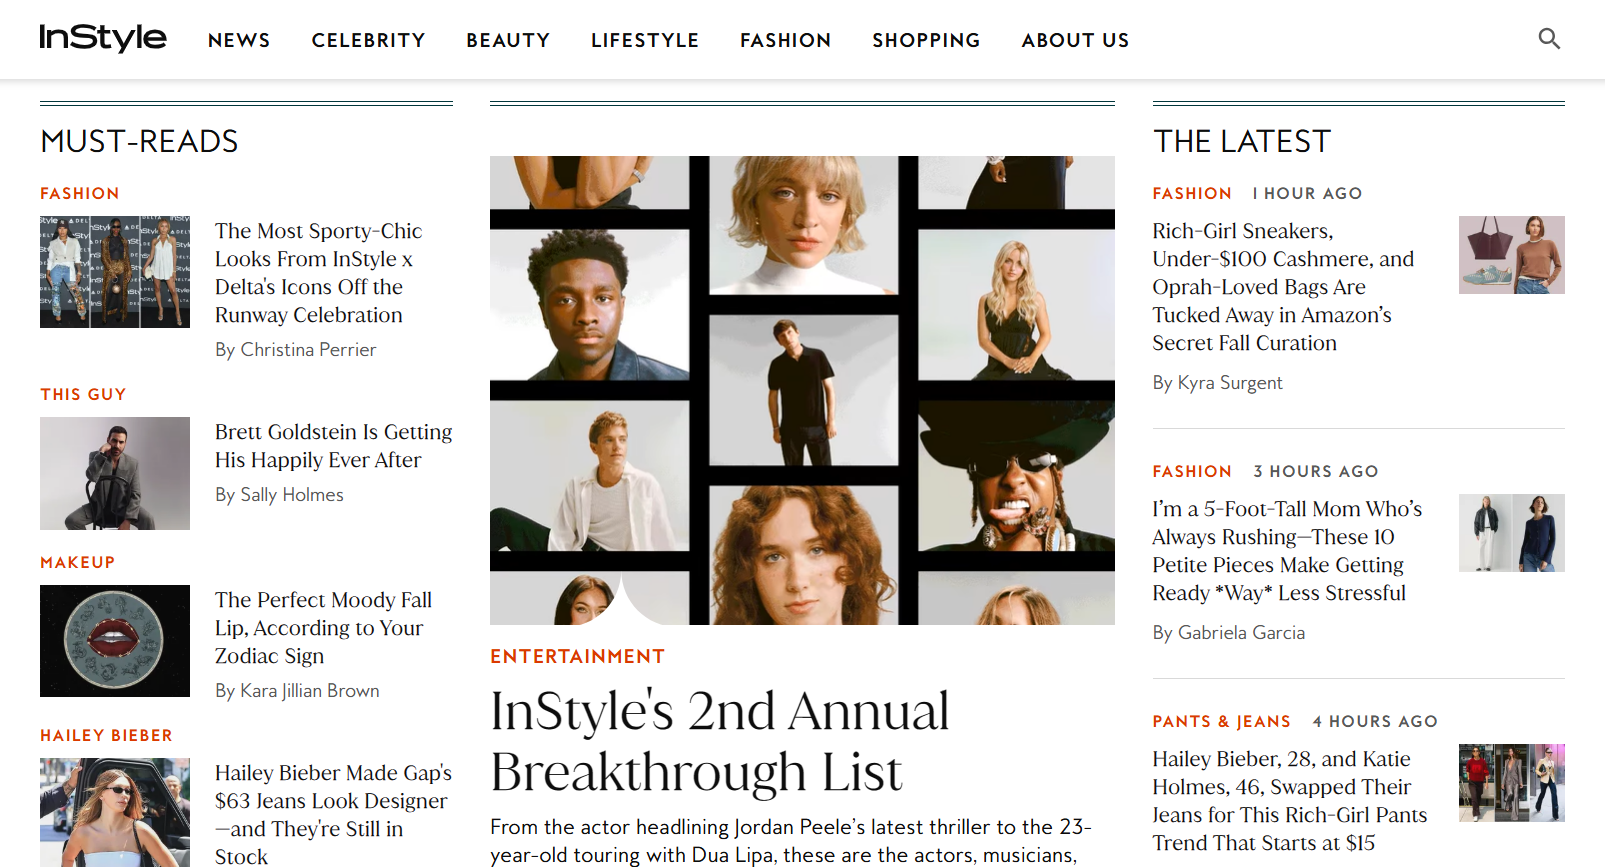Click THE LATEST section heading
The width and height of the screenshot is (1605, 867).
tap(1241, 141)
